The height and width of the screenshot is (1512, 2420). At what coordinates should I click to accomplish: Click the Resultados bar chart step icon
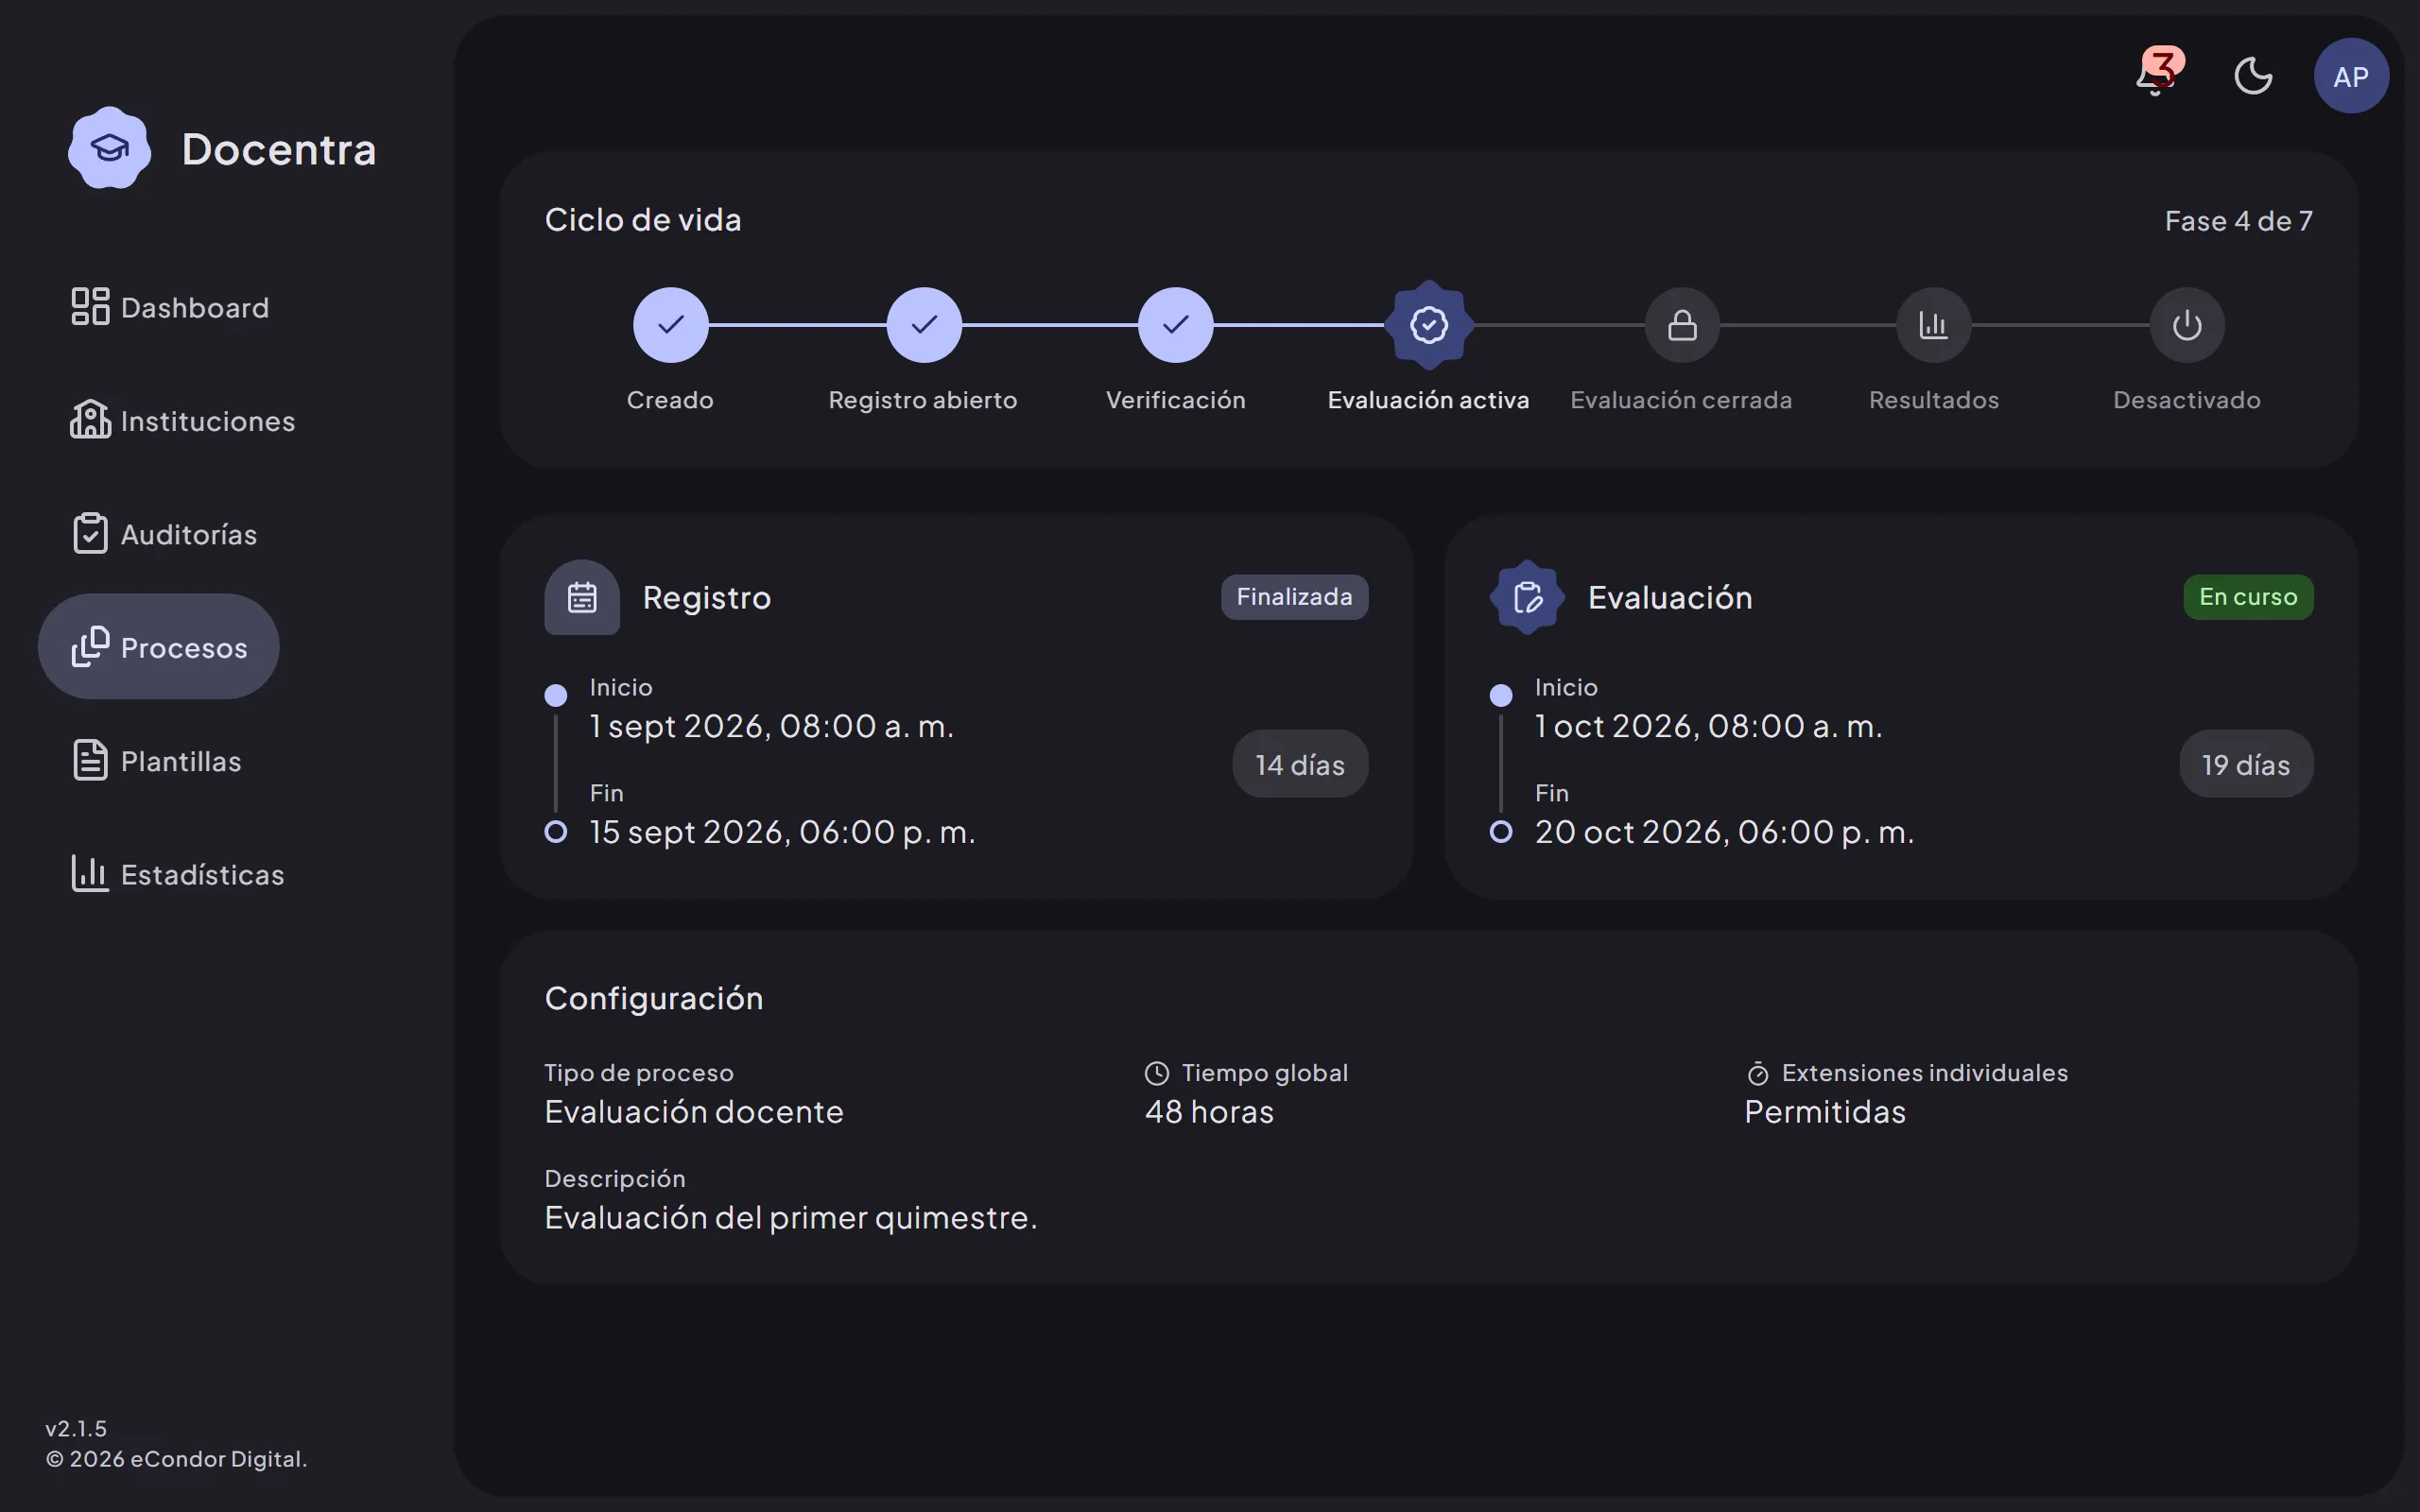click(1934, 325)
